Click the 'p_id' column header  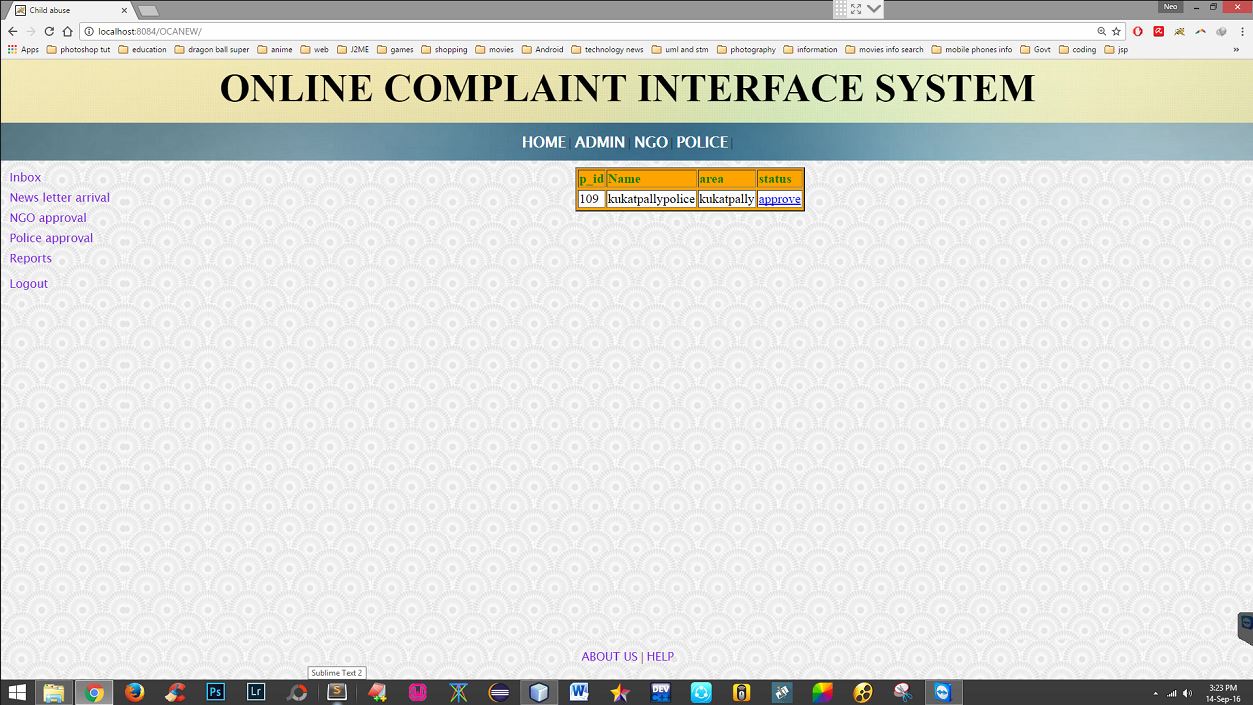coord(591,179)
